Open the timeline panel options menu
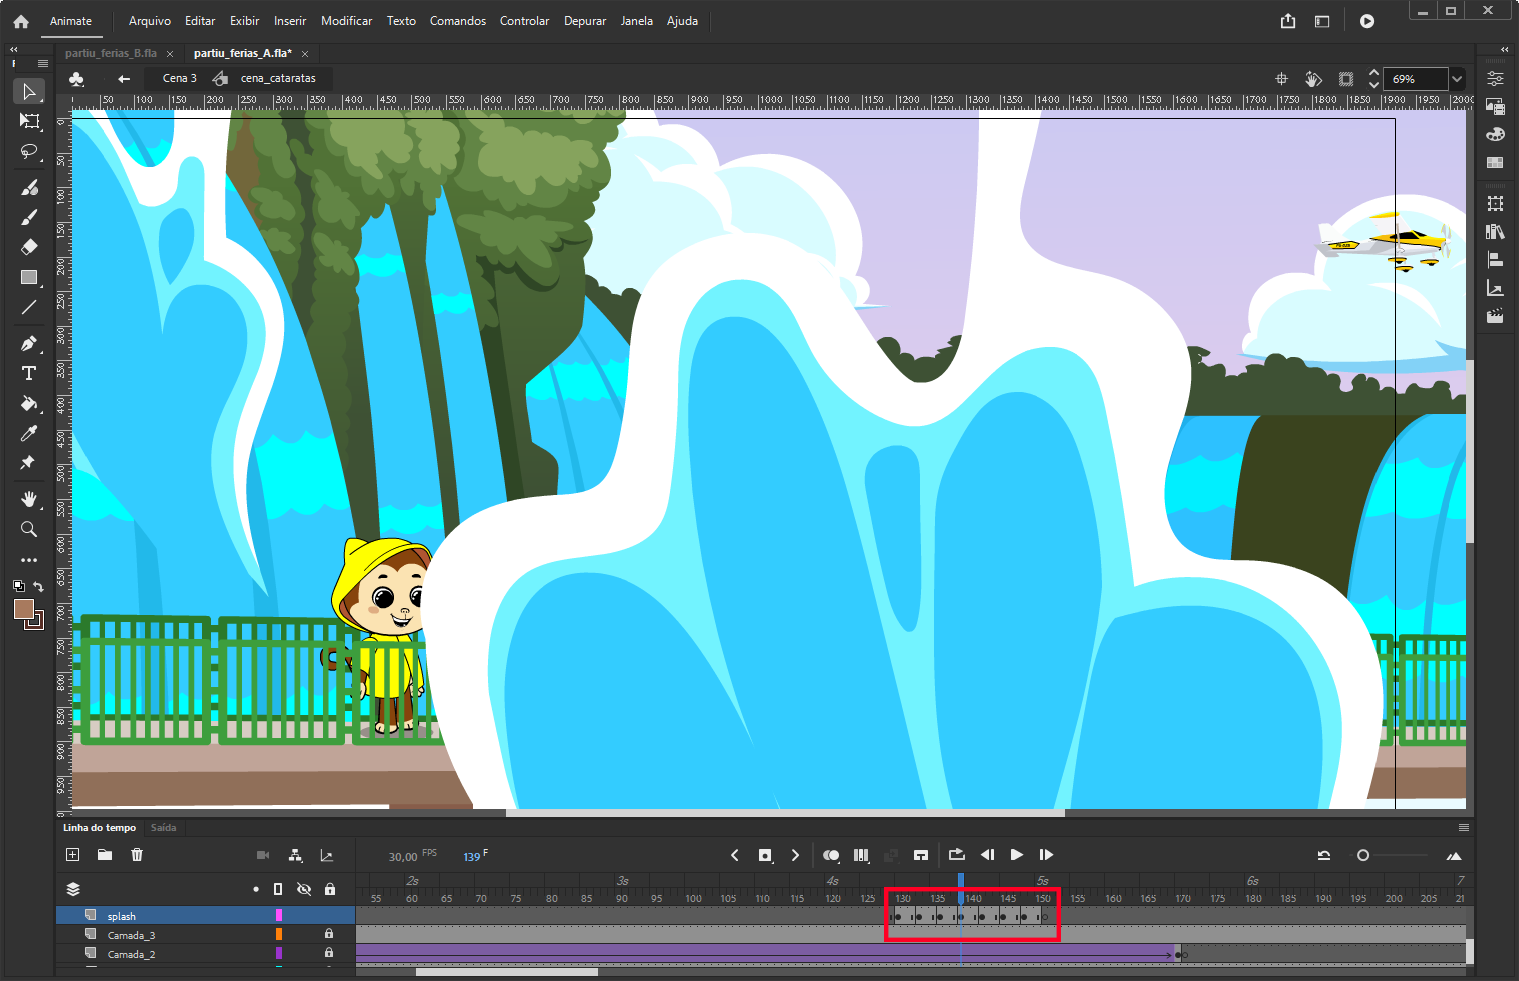 click(1464, 828)
